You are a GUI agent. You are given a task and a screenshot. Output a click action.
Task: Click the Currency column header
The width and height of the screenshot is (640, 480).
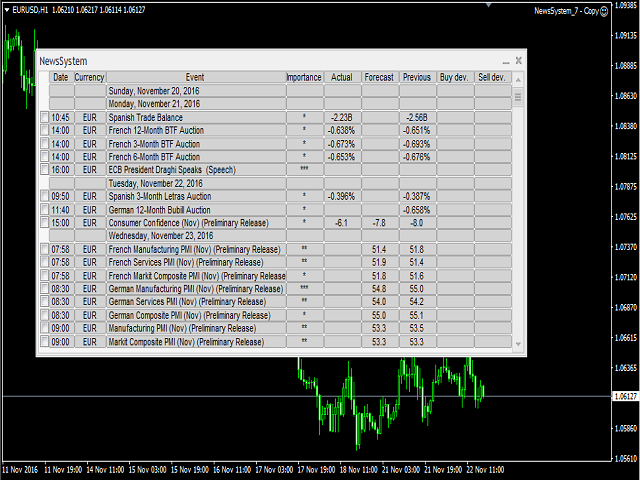[x=90, y=77]
